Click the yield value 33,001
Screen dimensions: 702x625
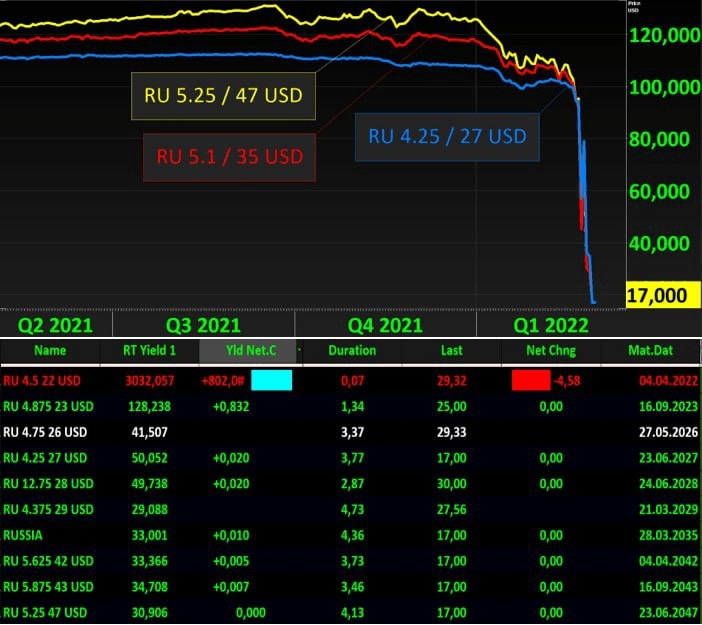tap(150, 535)
